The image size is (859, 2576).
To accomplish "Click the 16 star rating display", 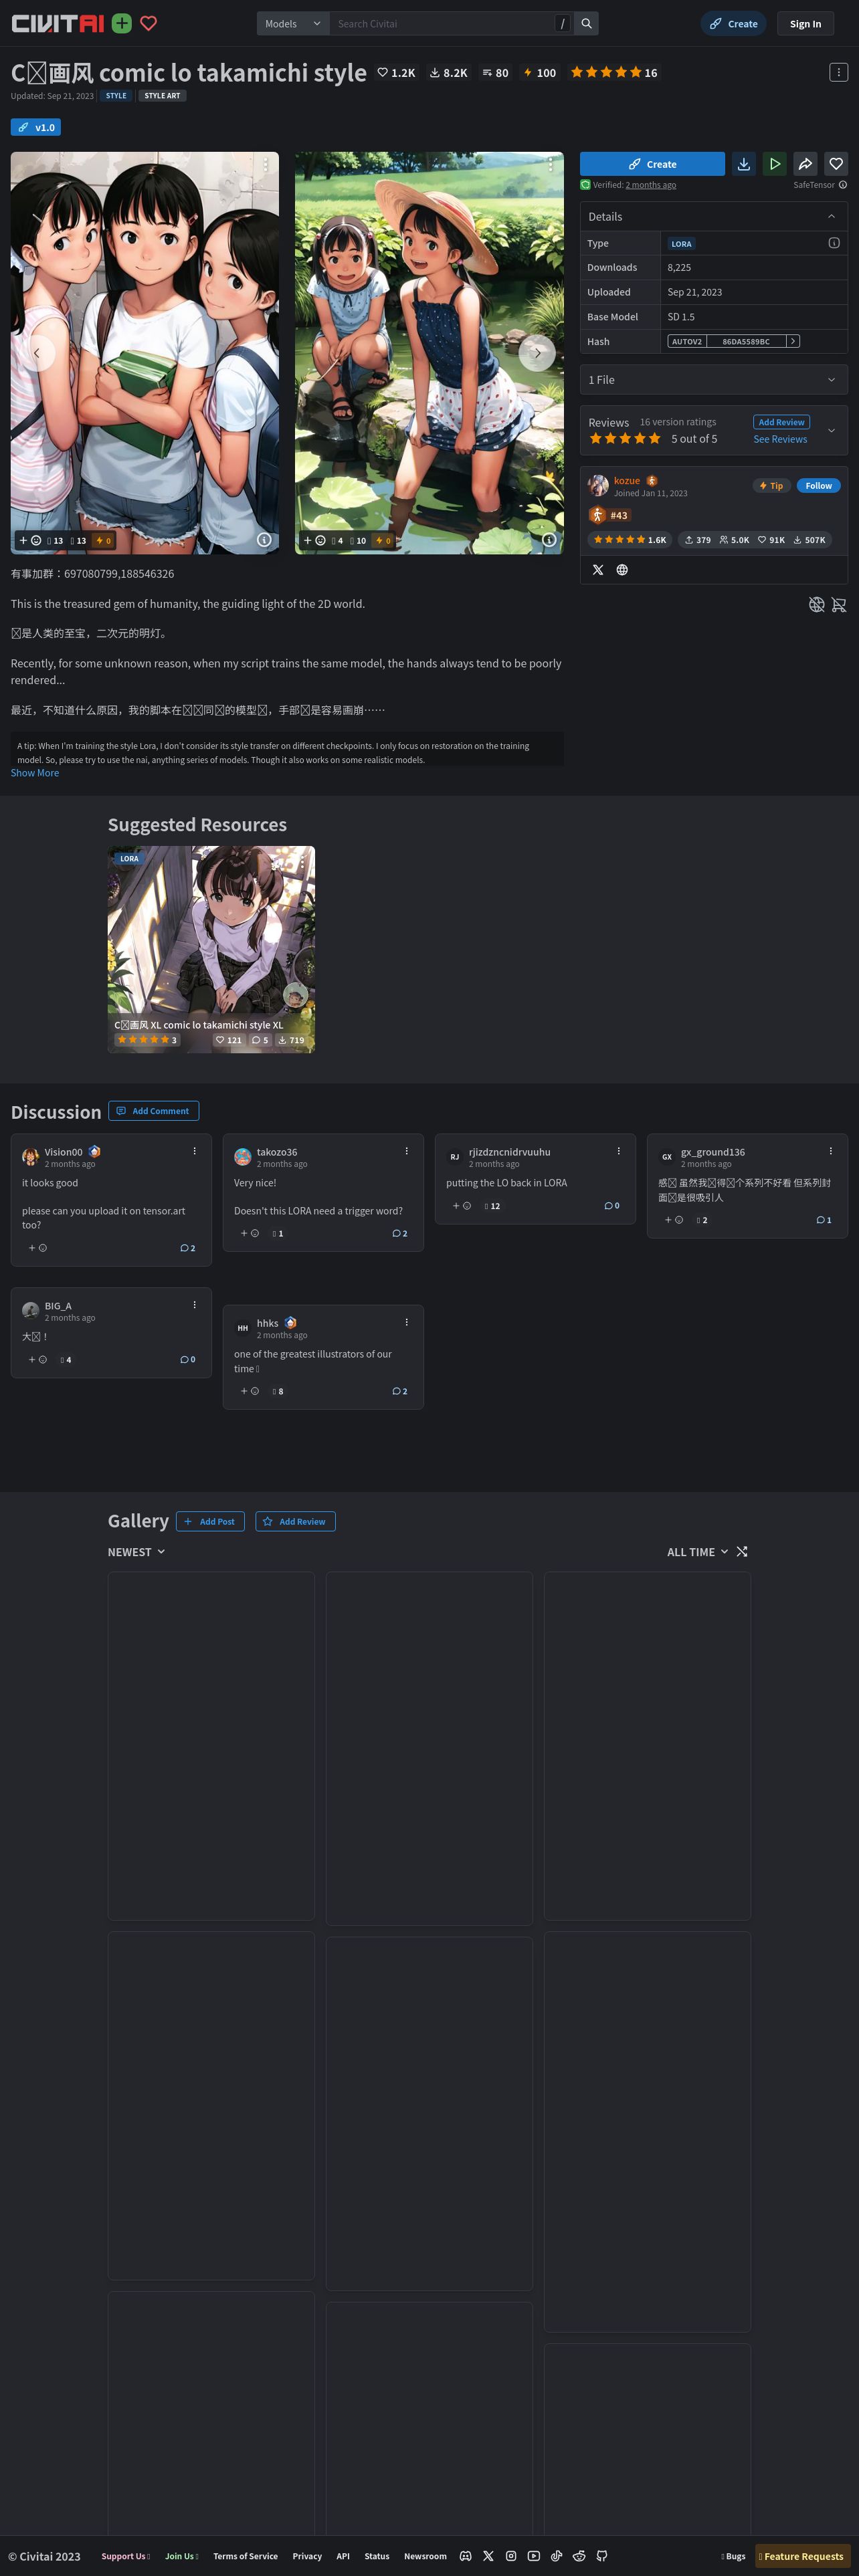I will click(x=613, y=73).
